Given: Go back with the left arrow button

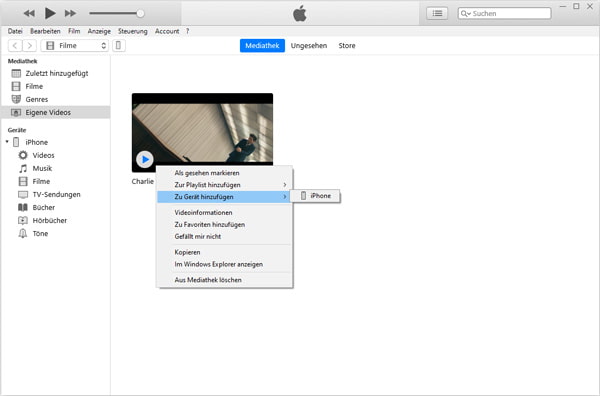Looking at the screenshot, I should point(15,46).
